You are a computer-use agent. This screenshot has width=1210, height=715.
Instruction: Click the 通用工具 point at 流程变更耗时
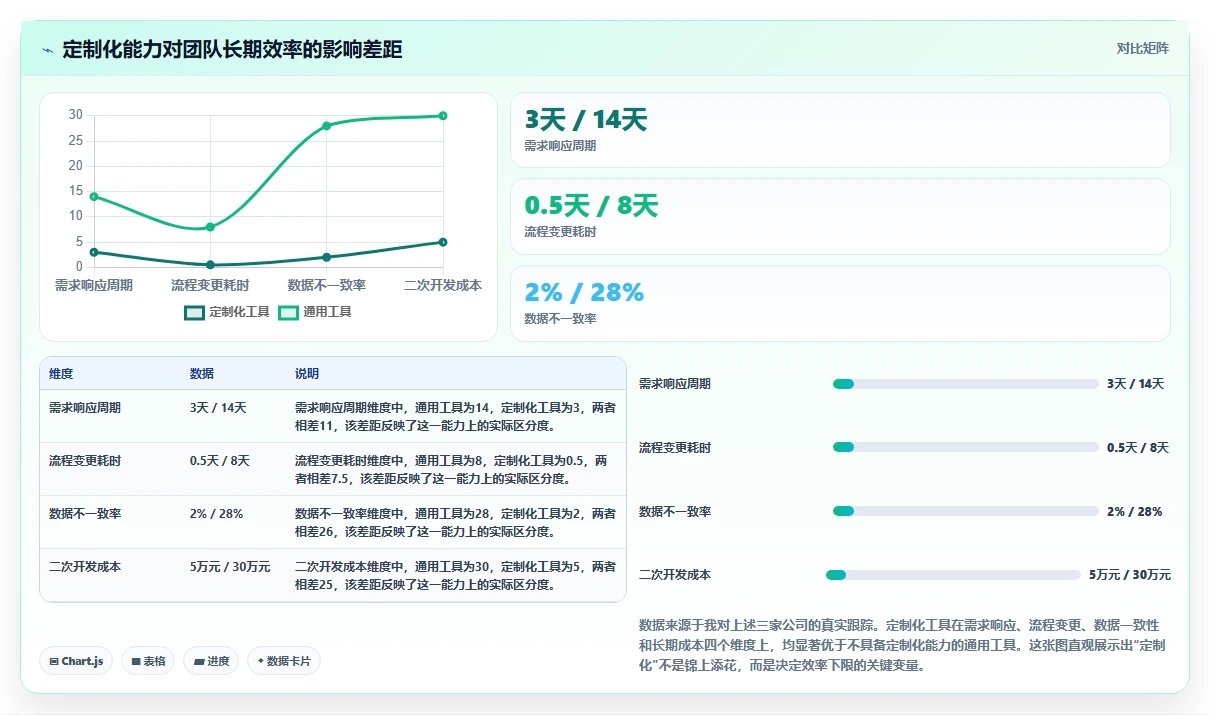click(210, 227)
